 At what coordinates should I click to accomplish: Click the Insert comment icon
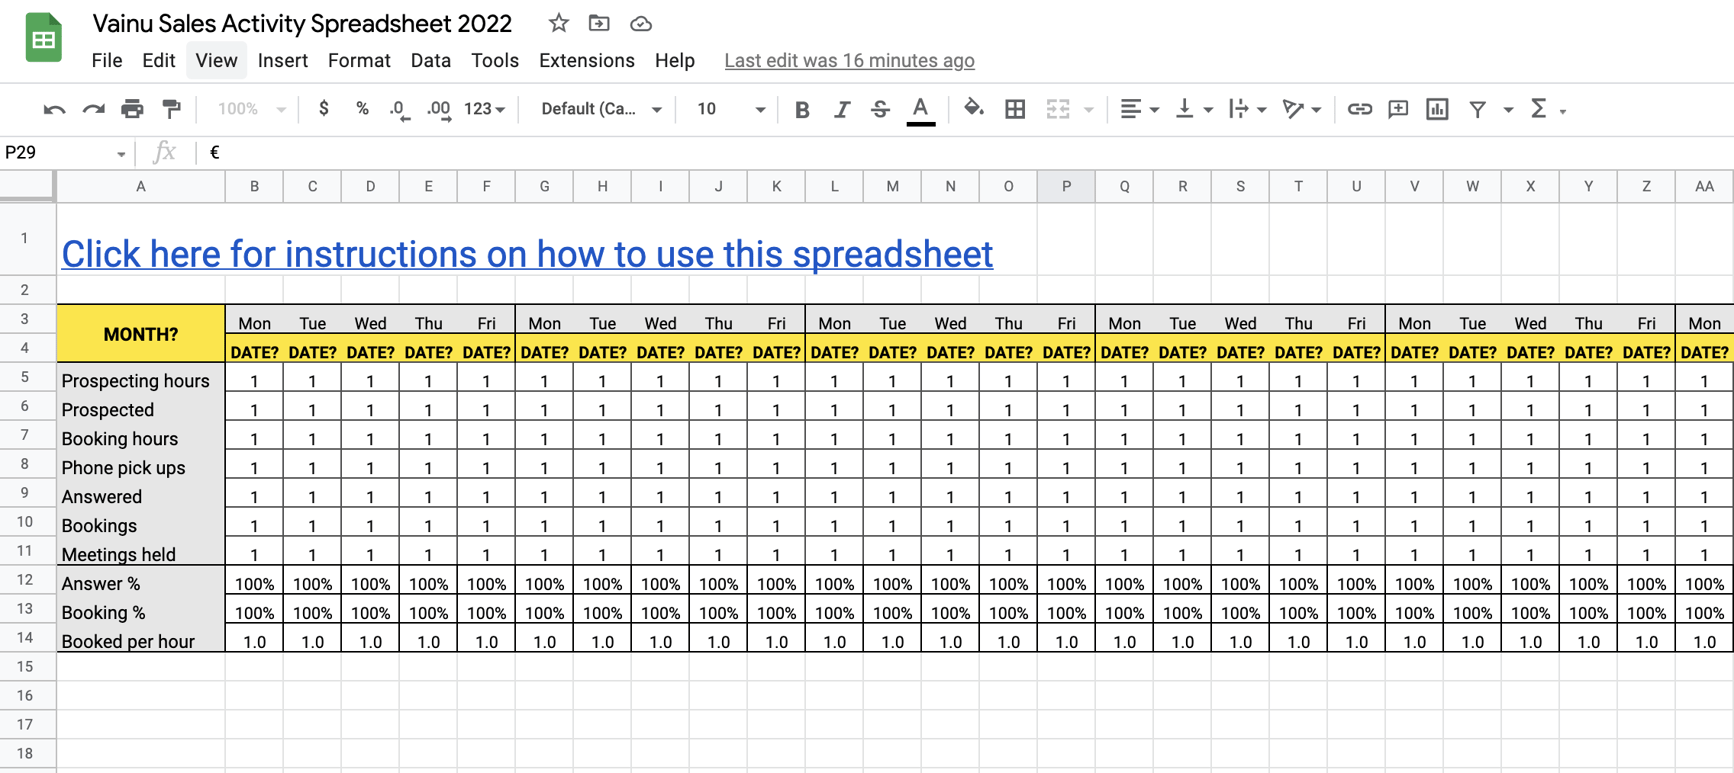tap(1398, 109)
